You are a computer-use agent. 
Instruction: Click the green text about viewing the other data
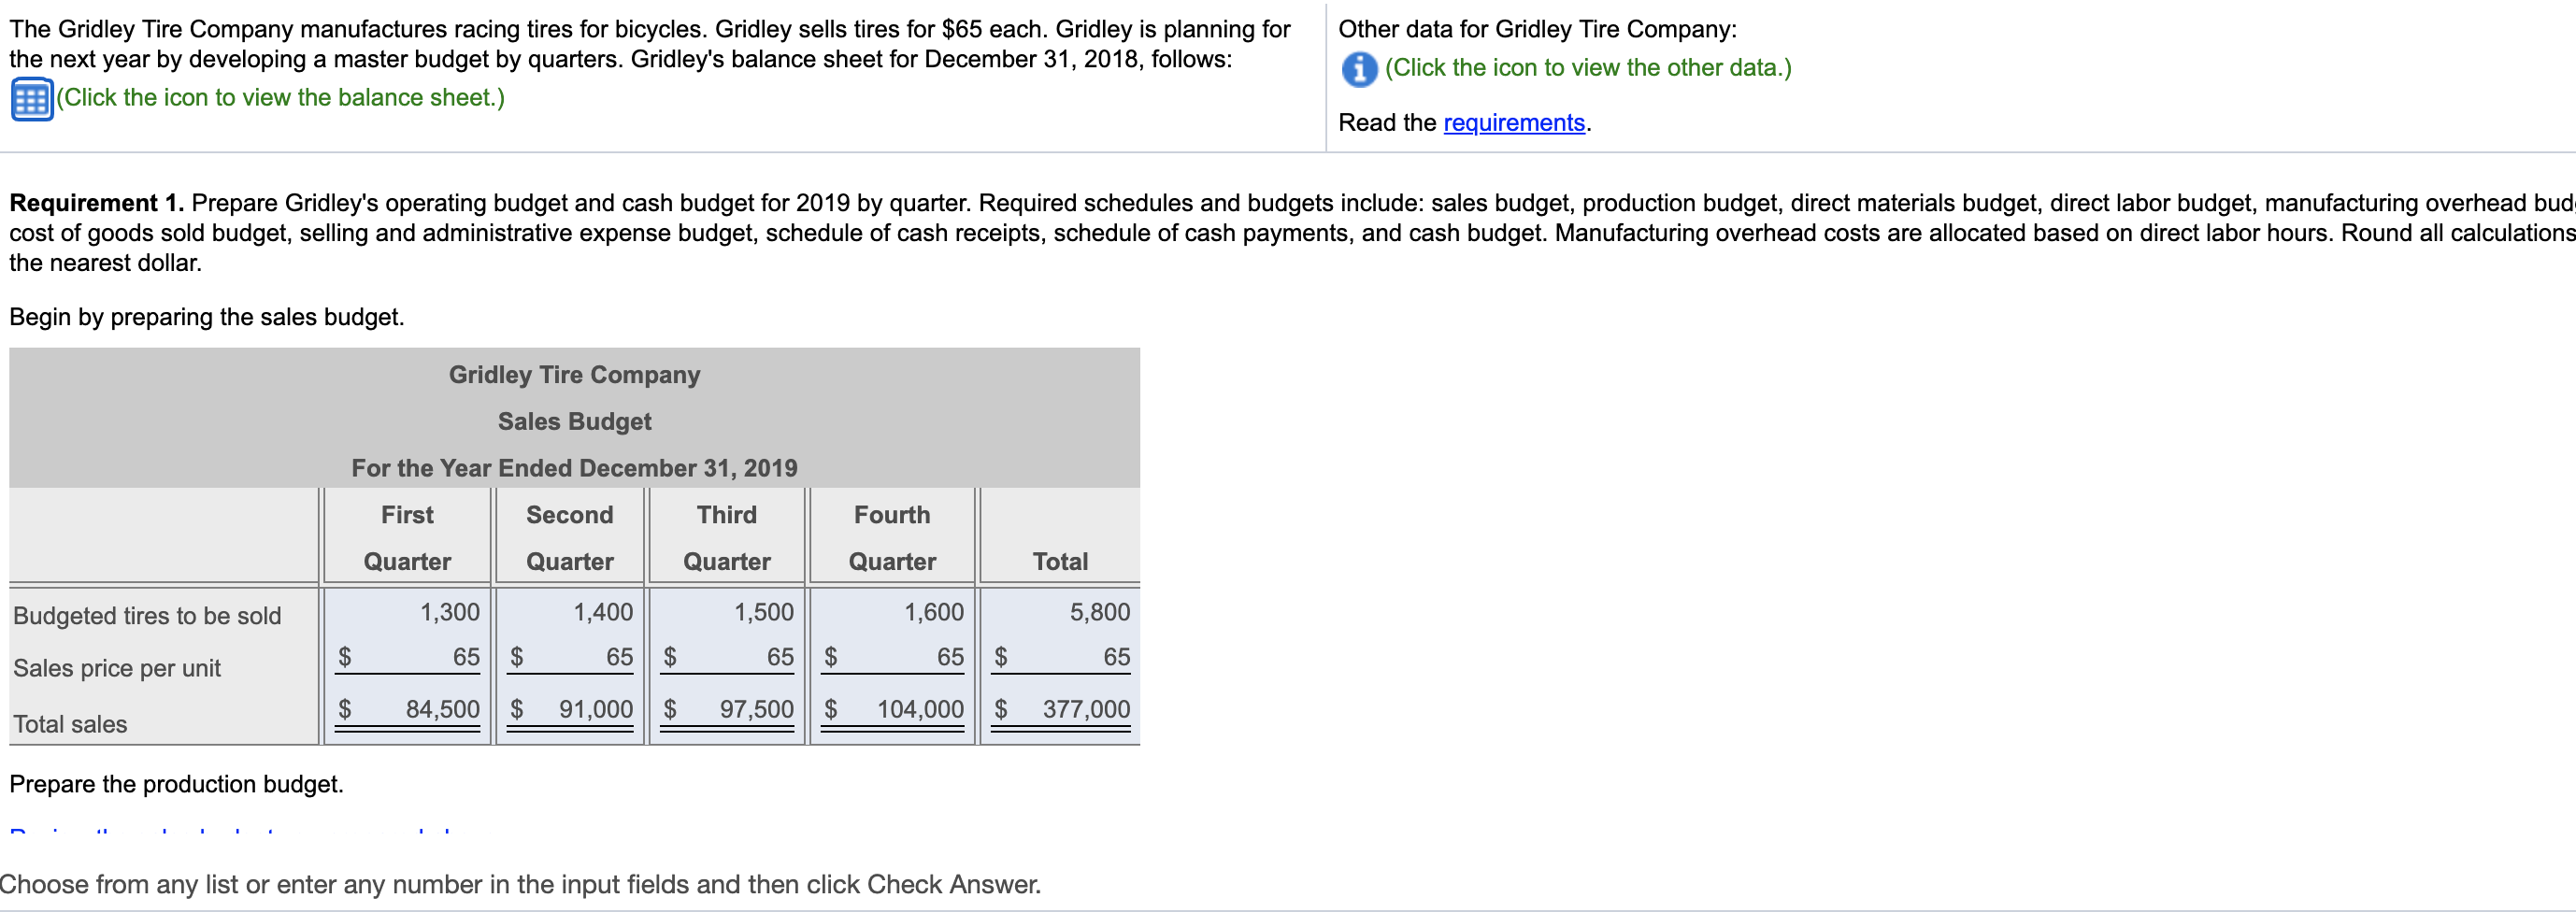point(1588,68)
